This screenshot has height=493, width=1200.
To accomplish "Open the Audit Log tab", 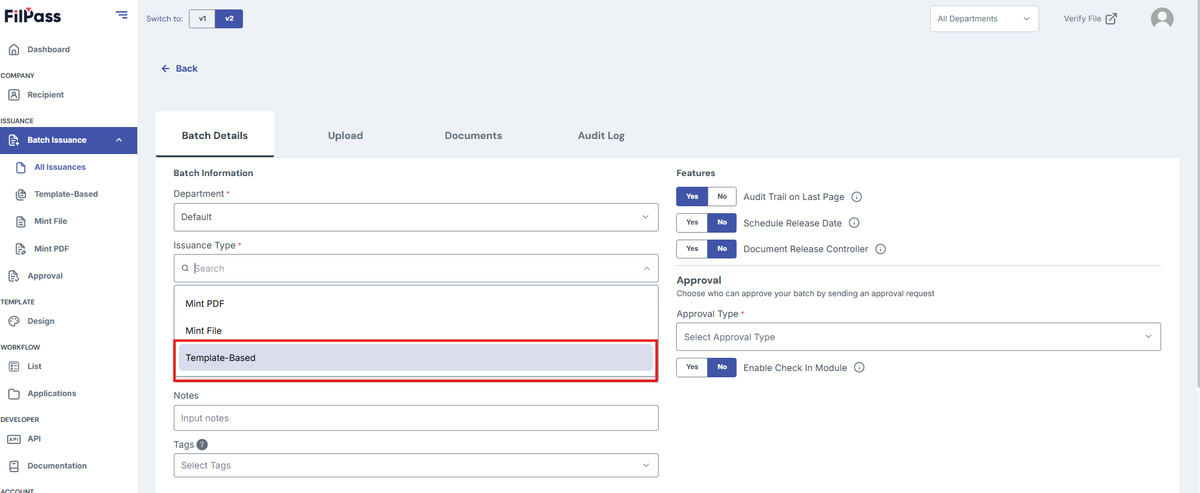I will click(x=601, y=135).
